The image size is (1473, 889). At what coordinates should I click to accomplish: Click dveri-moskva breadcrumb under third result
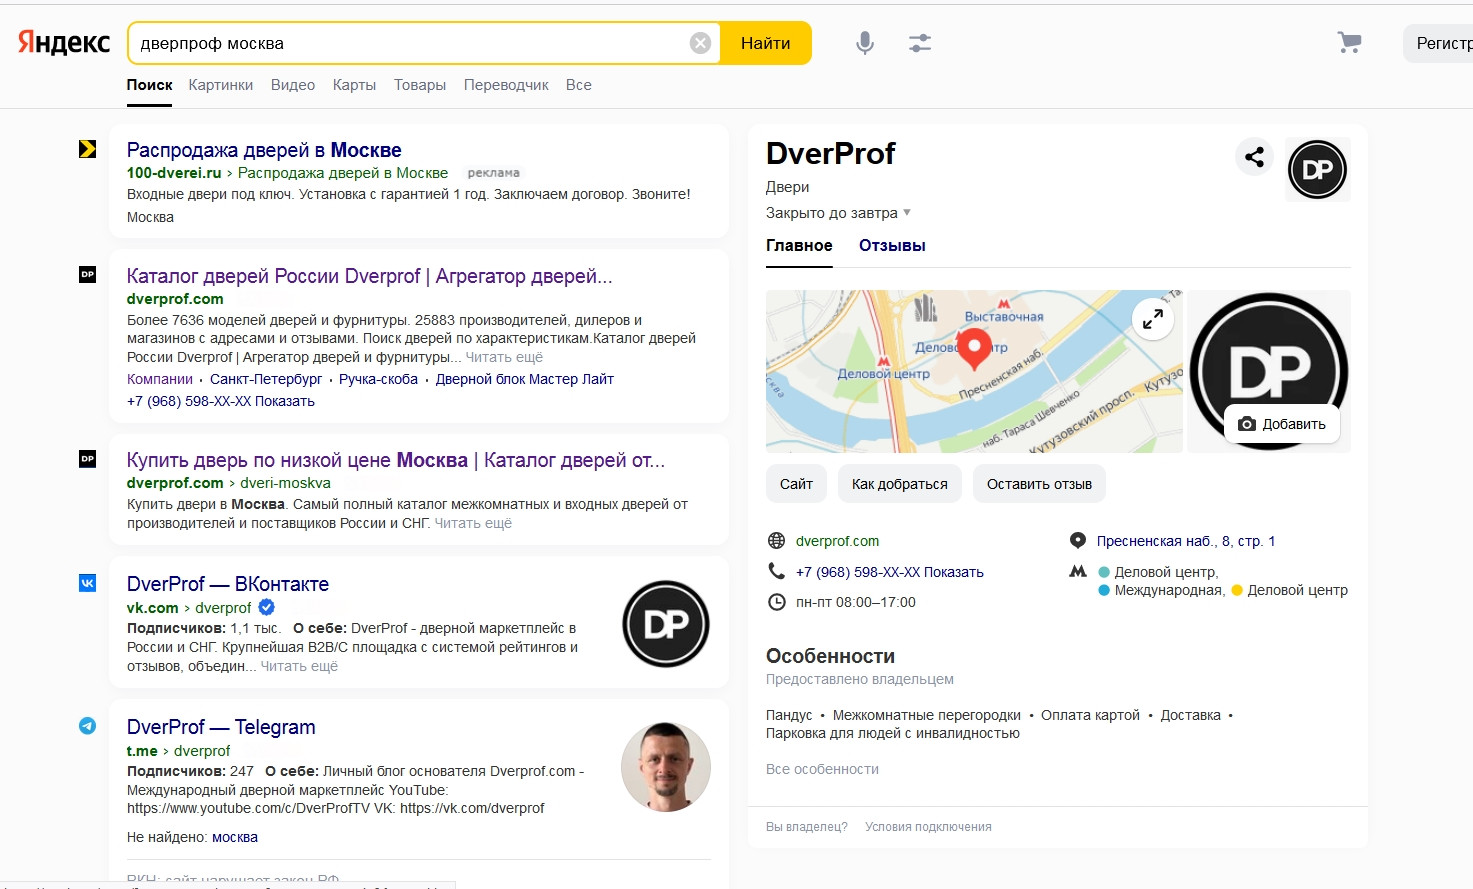(285, 483)
